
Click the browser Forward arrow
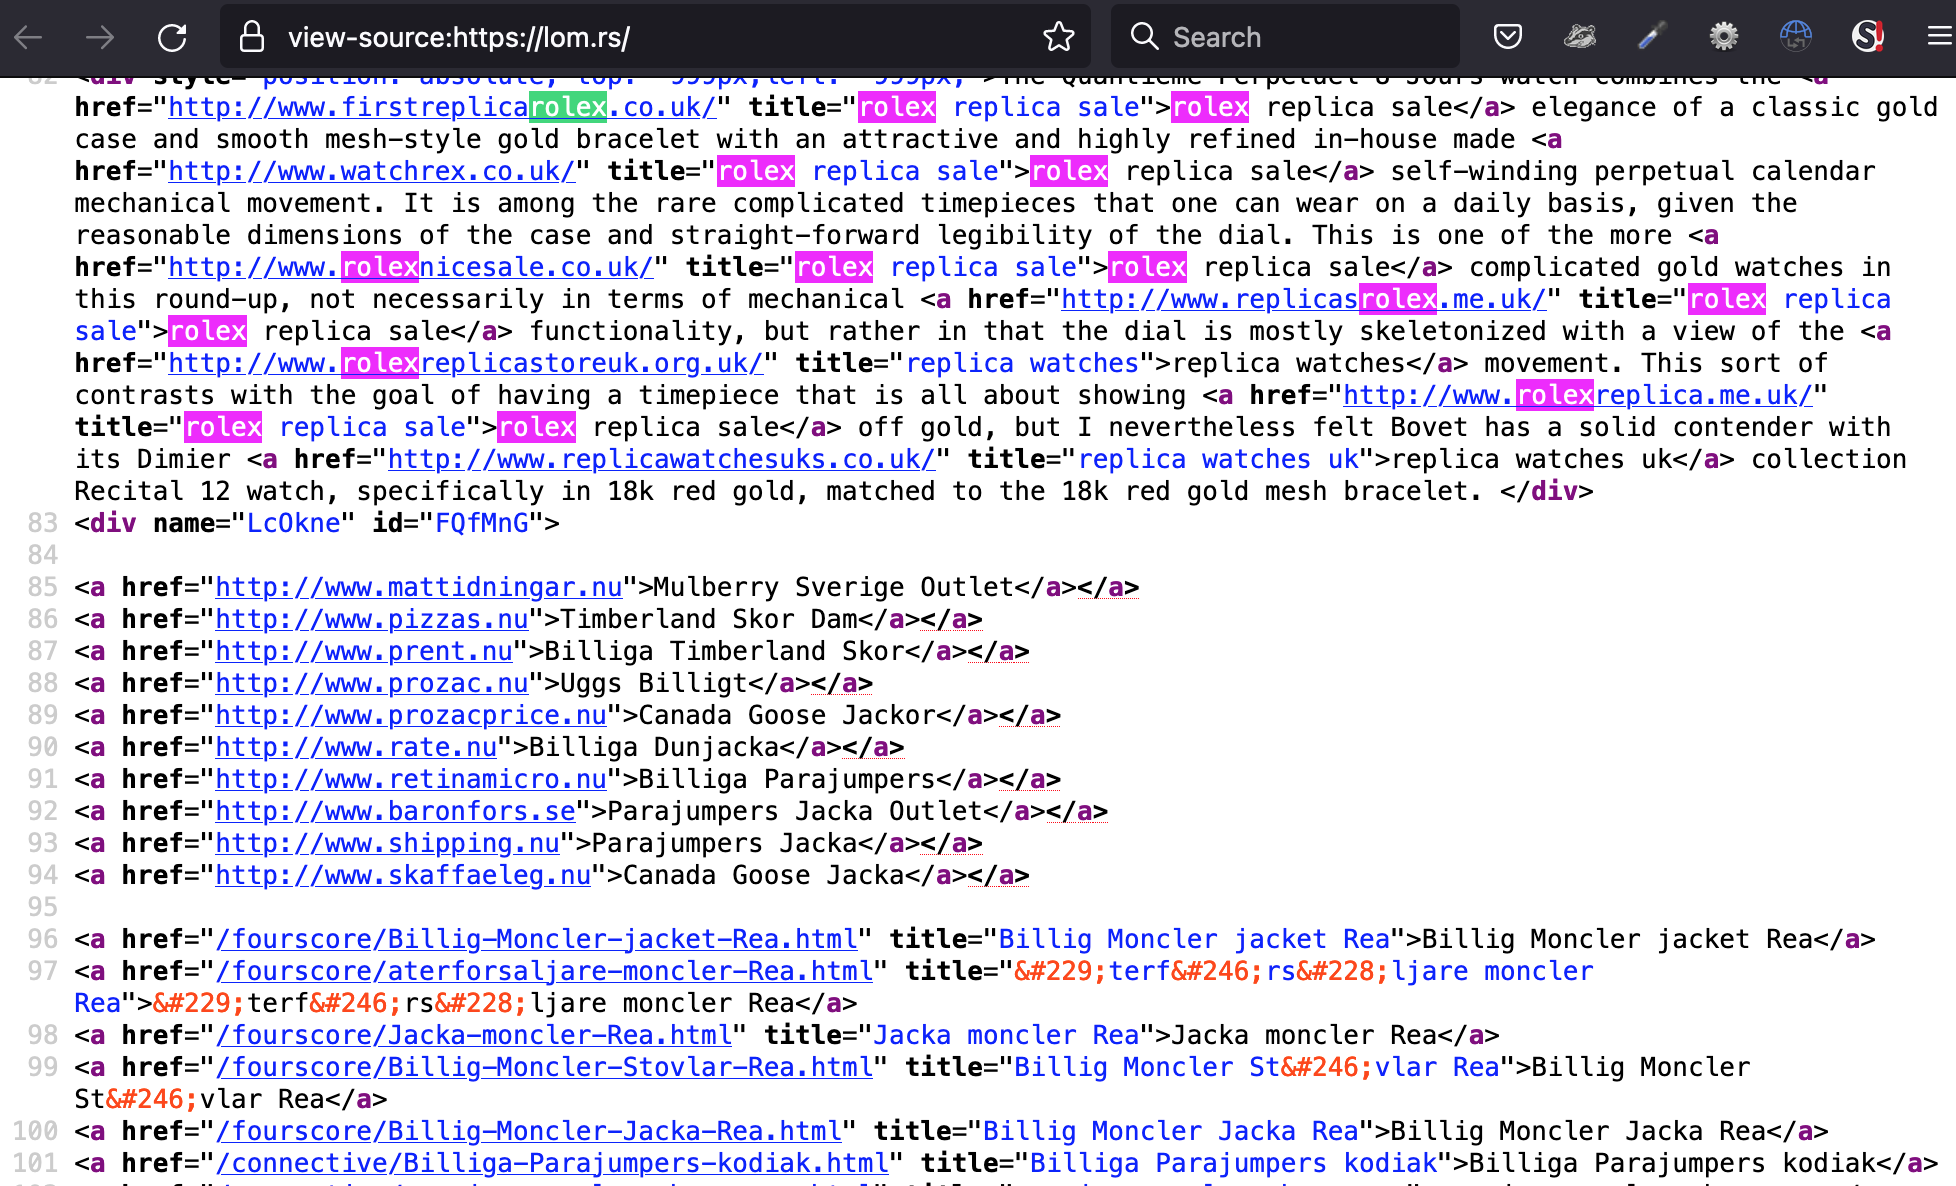click(100, 38)
